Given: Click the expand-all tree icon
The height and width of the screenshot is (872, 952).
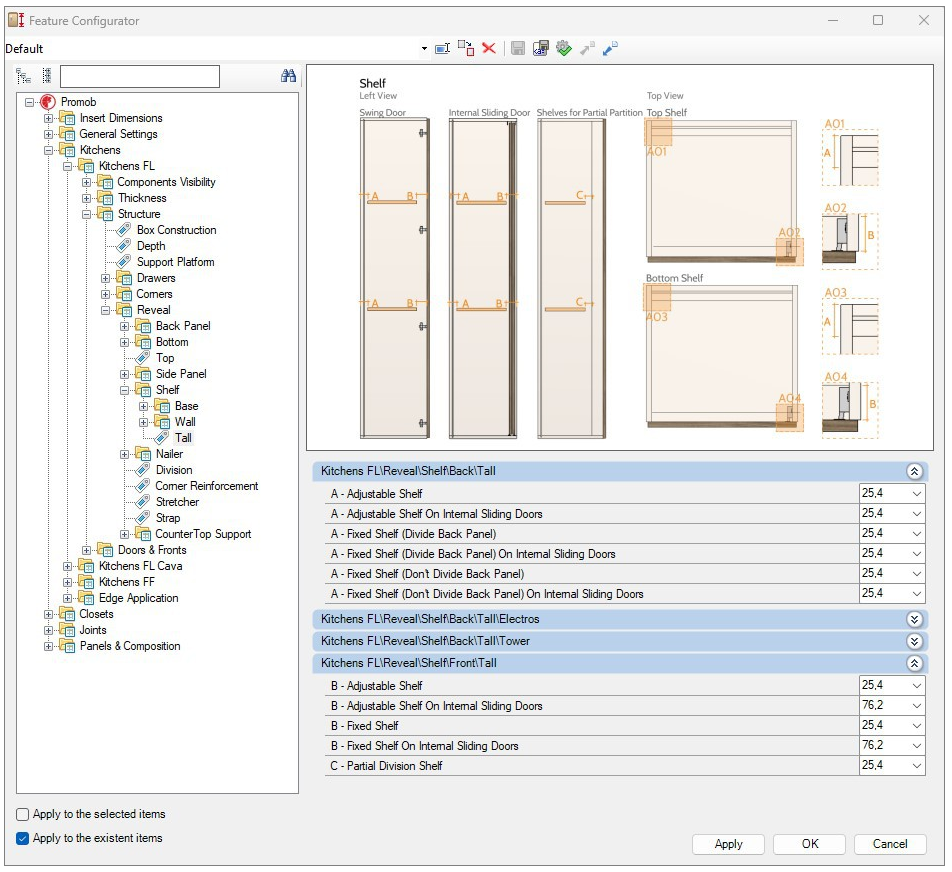Looking at the screenshot, I should click(46, 76).
